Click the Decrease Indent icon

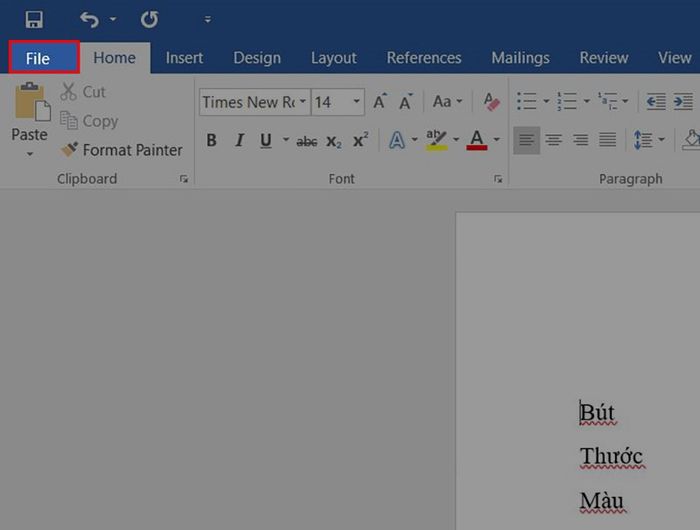[656, 102]
